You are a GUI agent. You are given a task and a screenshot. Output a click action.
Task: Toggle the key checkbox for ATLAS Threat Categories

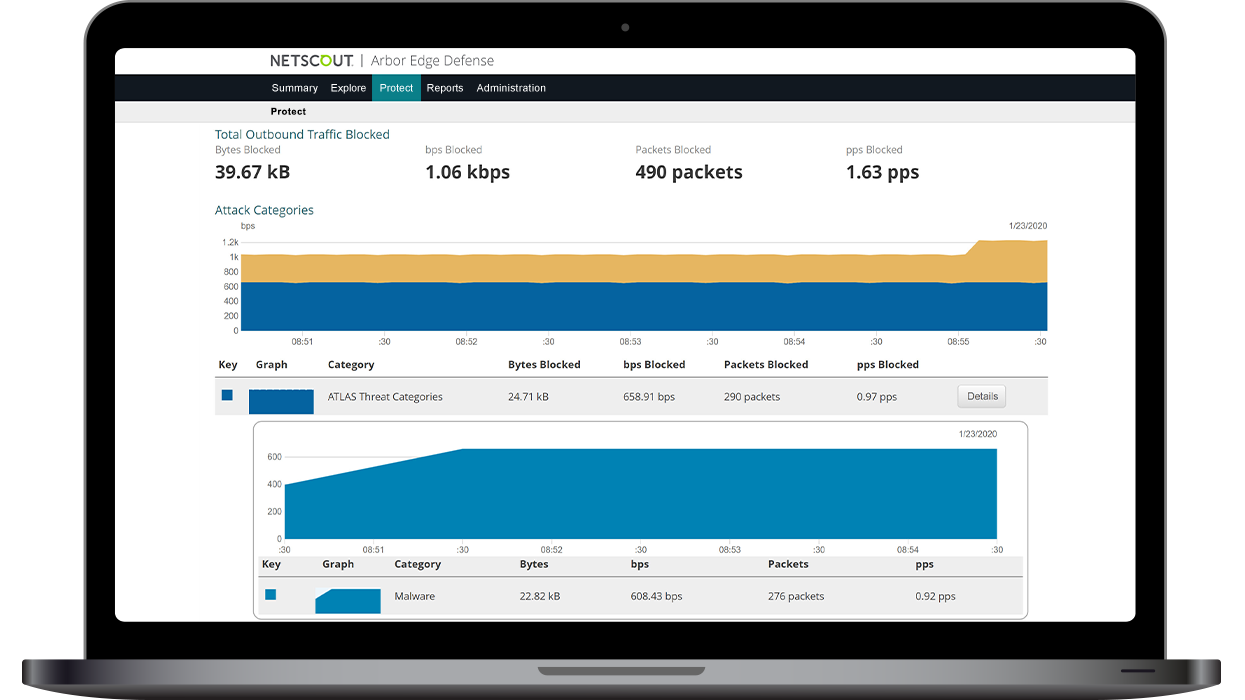[x=227, y=395]
